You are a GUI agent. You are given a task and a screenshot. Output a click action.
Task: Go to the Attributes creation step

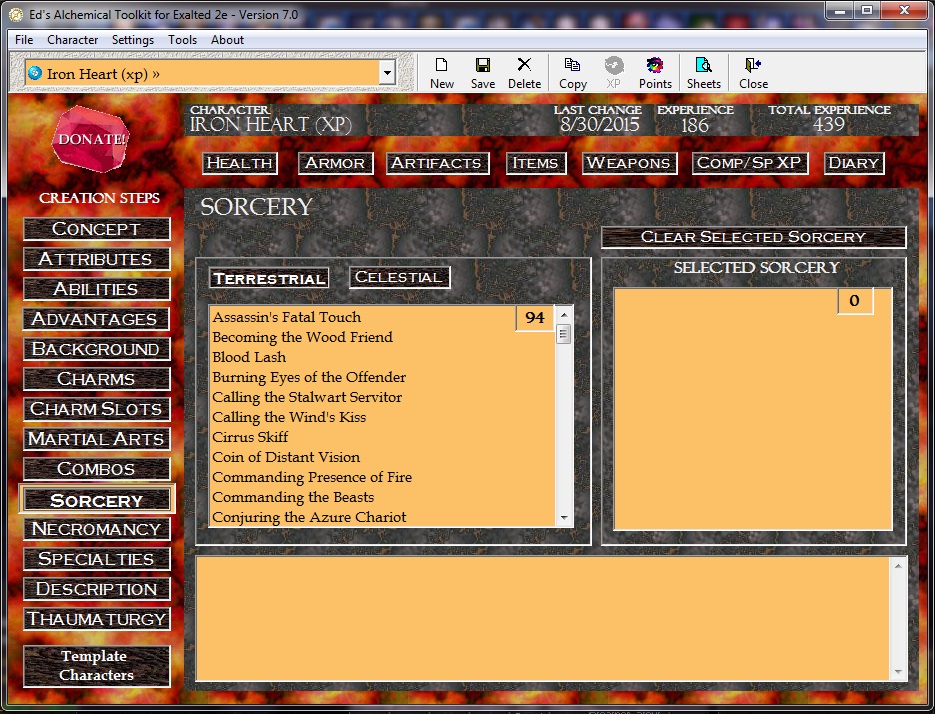pyautogui.click(x=97, y=259)
